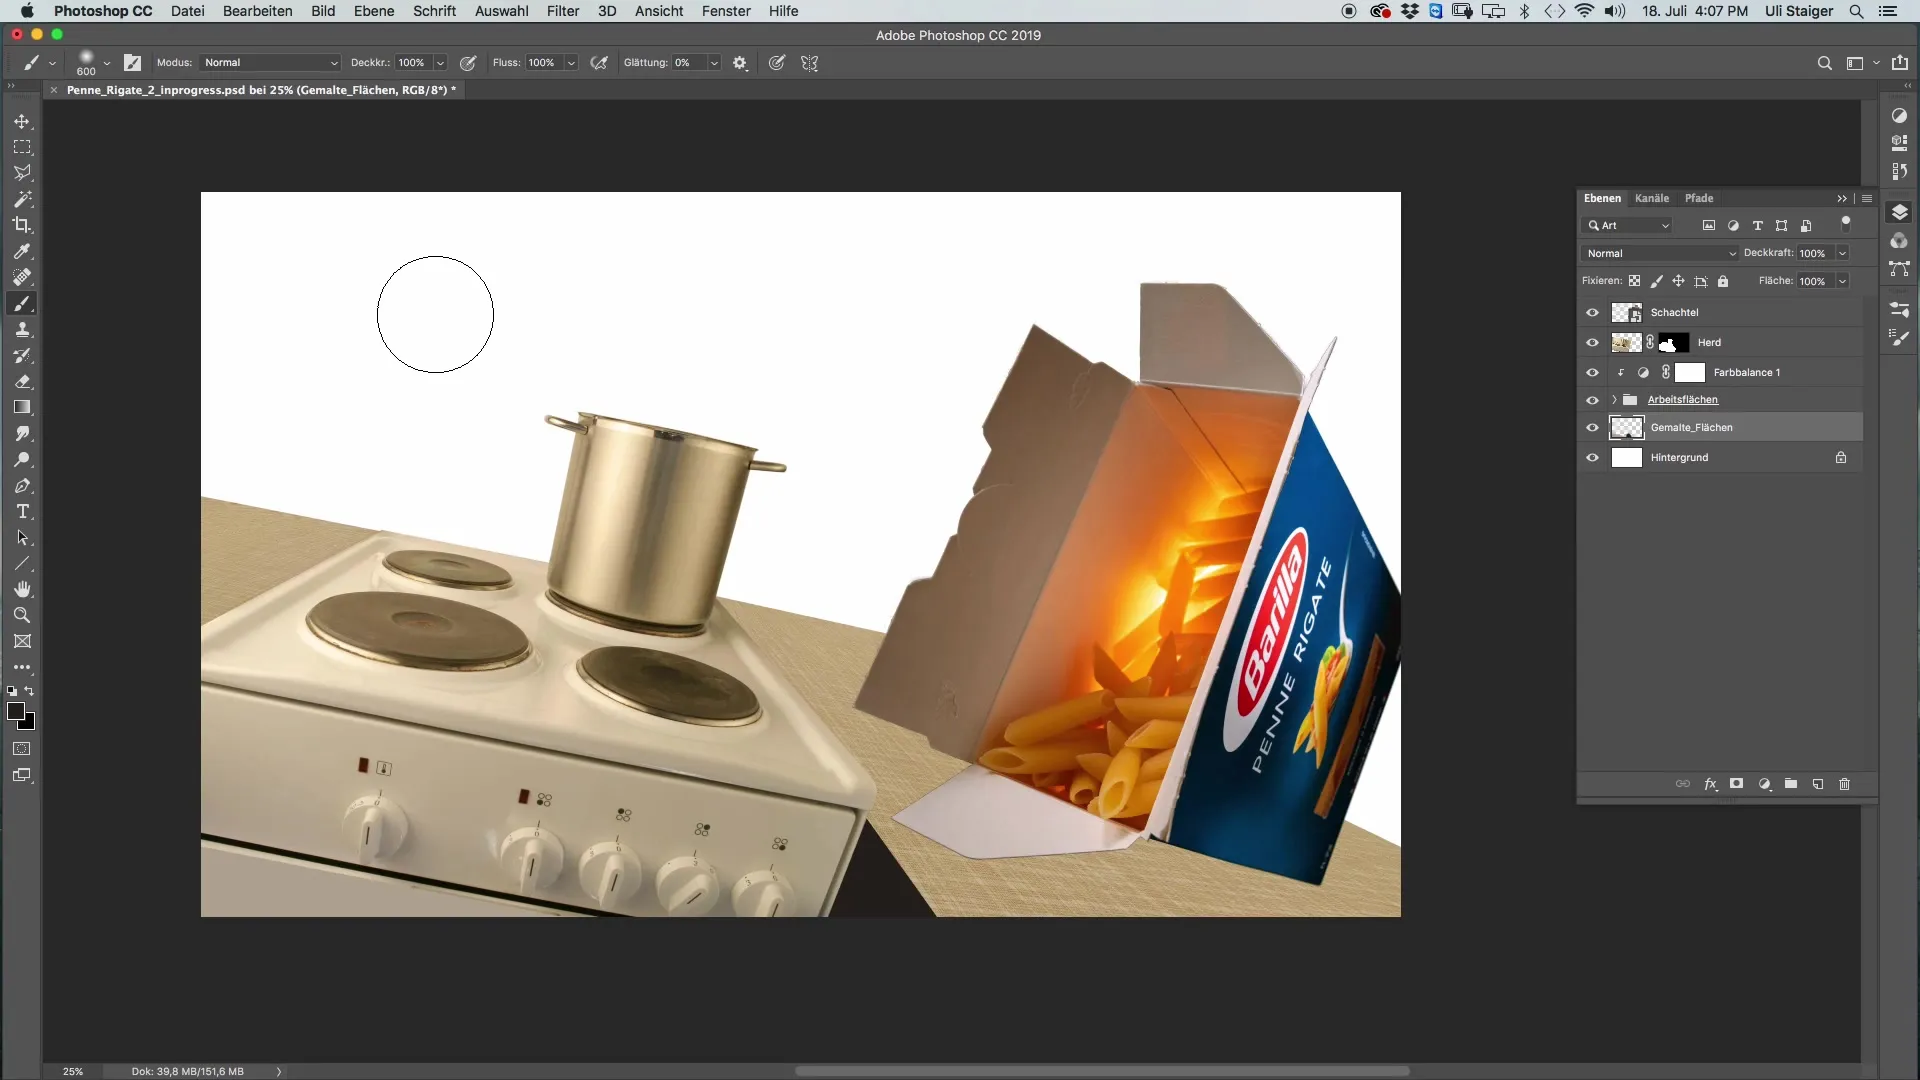Select the Move tool
The image size is (1920, 1080).
pos(22,121)
